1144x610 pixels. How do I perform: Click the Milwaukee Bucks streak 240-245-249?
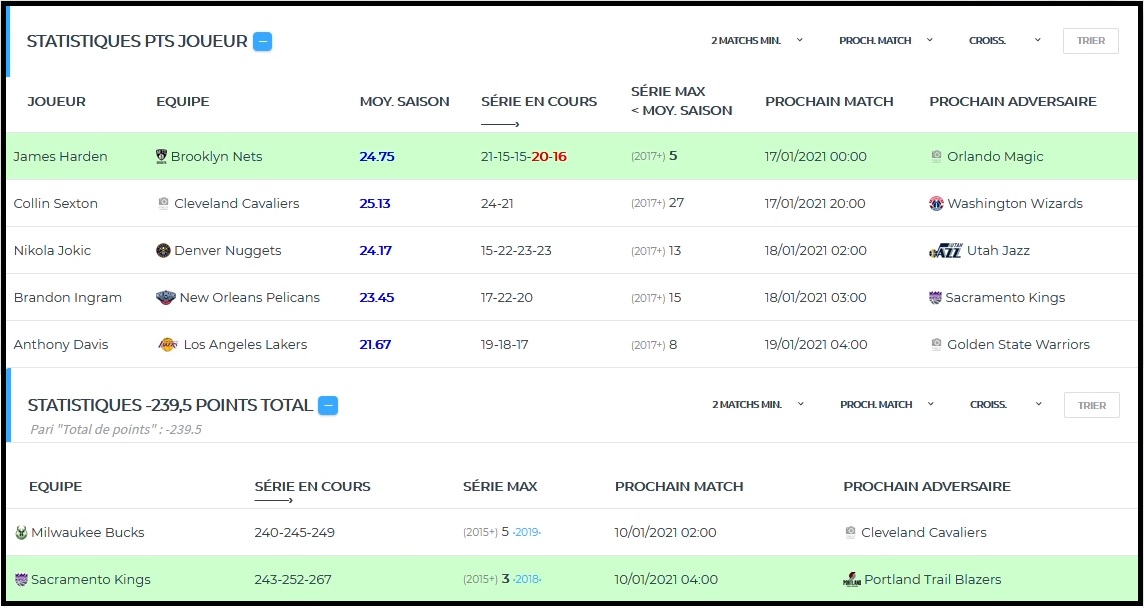point(295,533)
